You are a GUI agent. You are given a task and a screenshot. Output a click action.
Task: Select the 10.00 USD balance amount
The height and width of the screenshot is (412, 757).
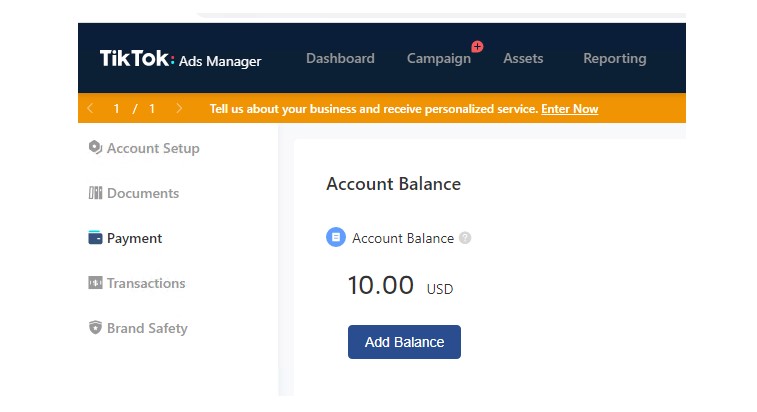[x=400, y=285]
